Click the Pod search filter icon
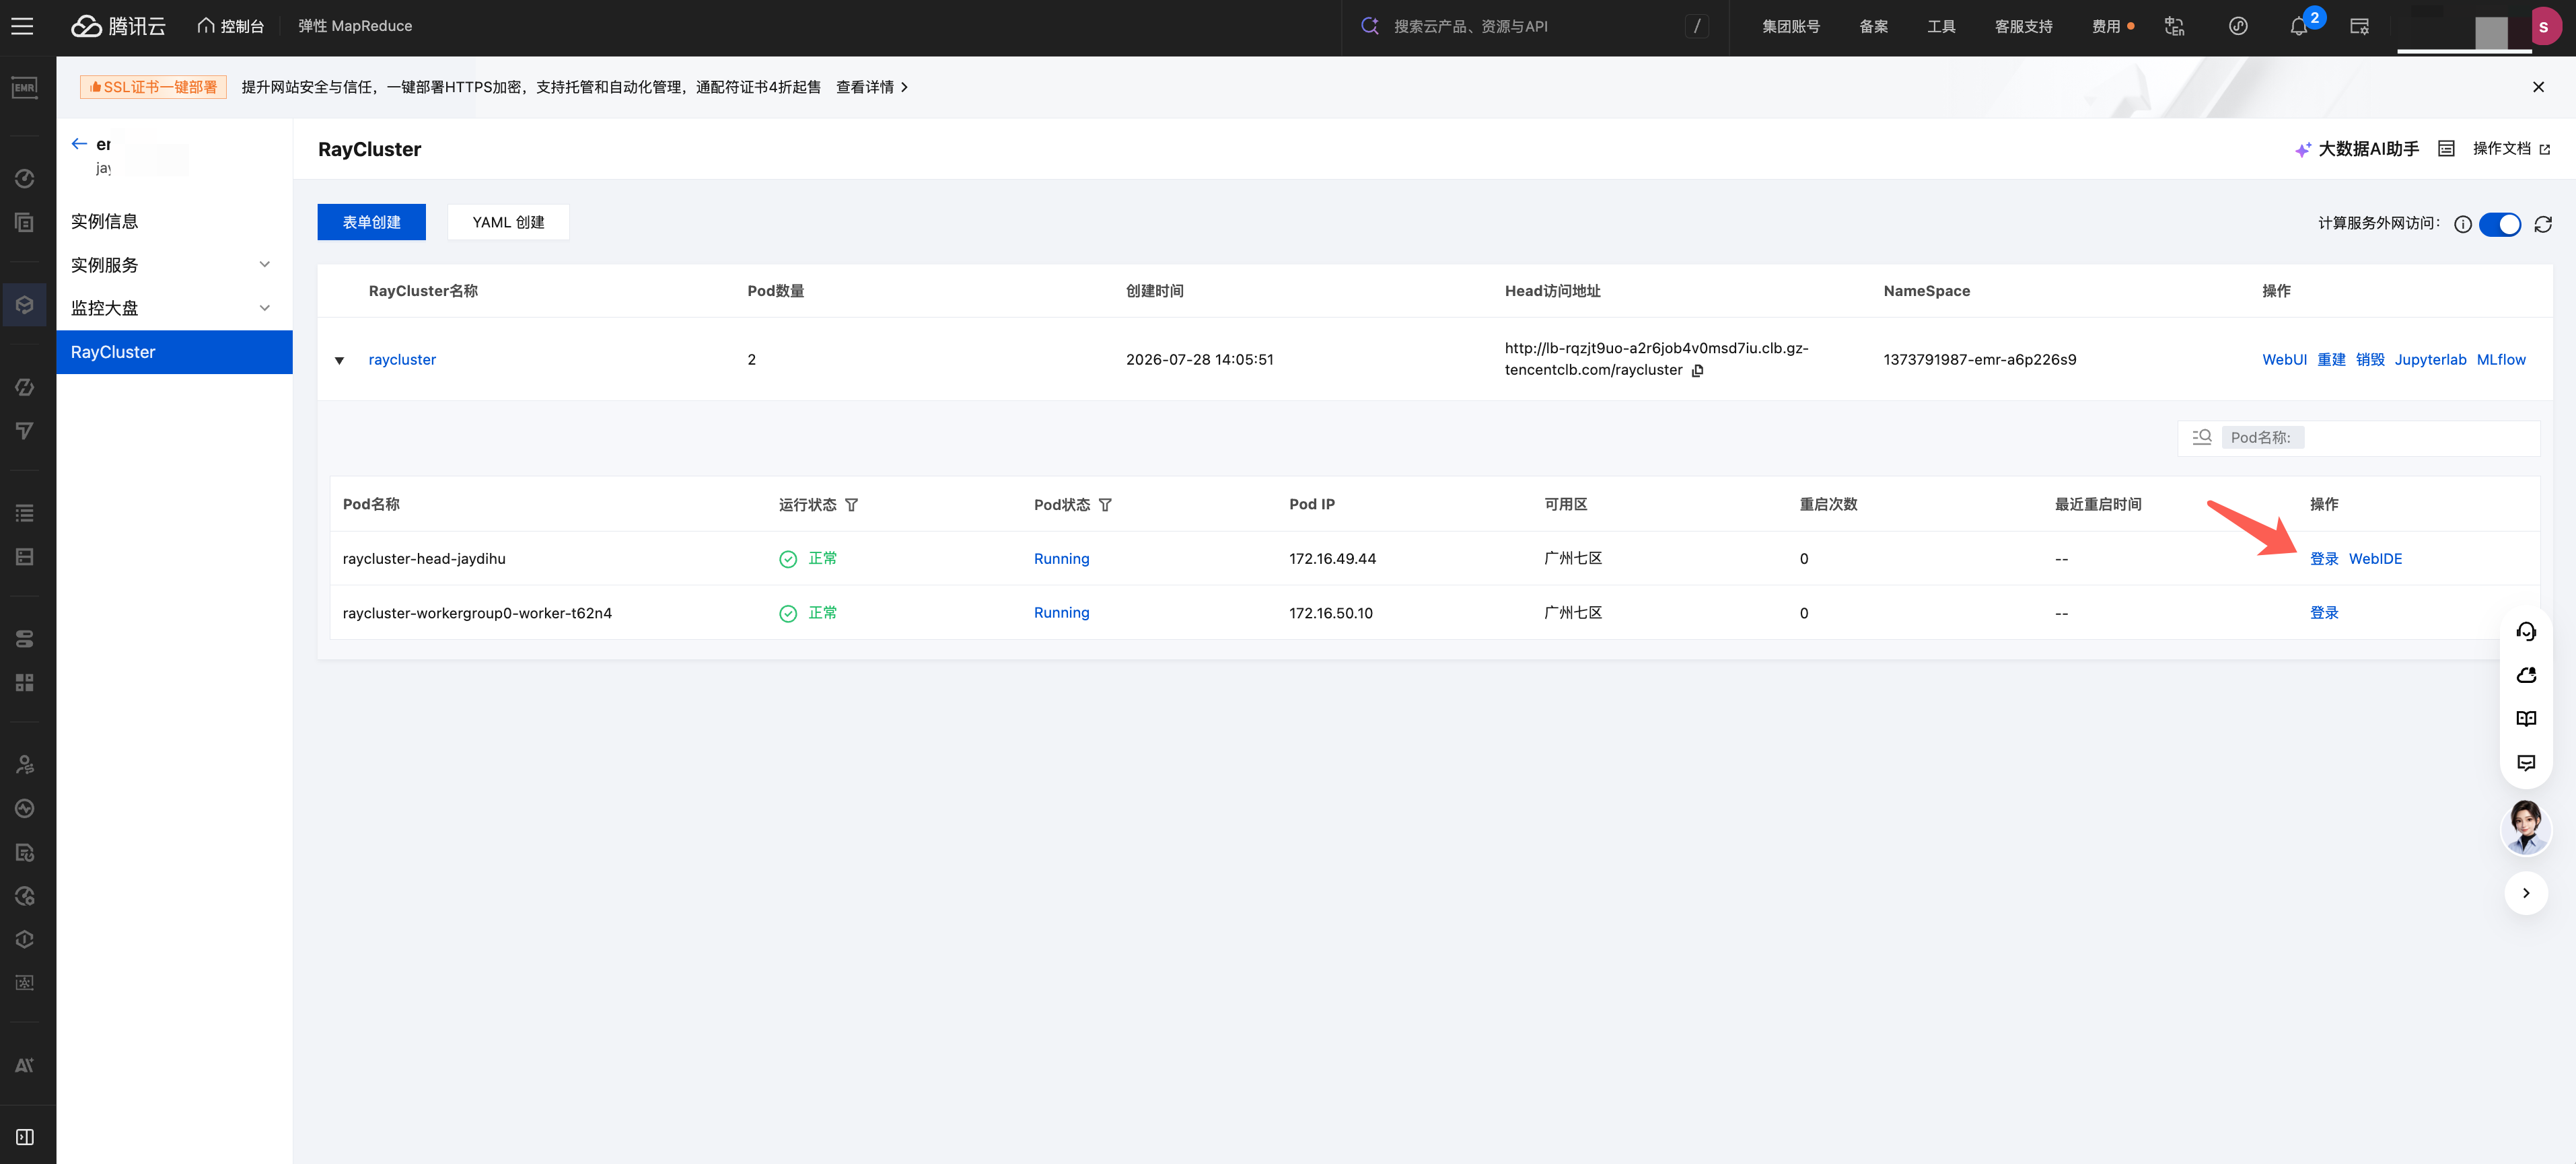2576x1164 pixels. [x=2202, y=437]
